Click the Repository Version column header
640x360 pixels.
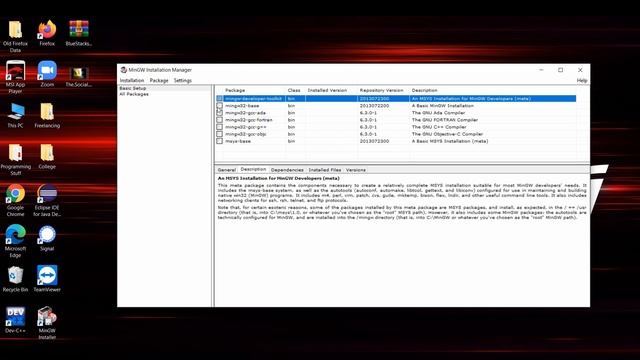tap(381, 90)
